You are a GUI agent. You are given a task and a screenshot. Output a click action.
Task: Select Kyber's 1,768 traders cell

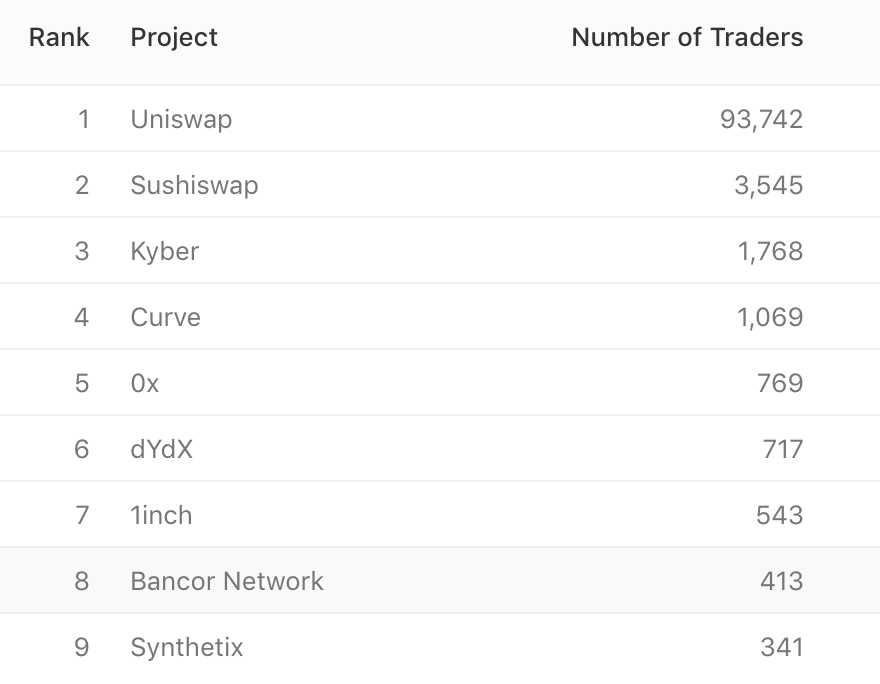coord(770,251)
